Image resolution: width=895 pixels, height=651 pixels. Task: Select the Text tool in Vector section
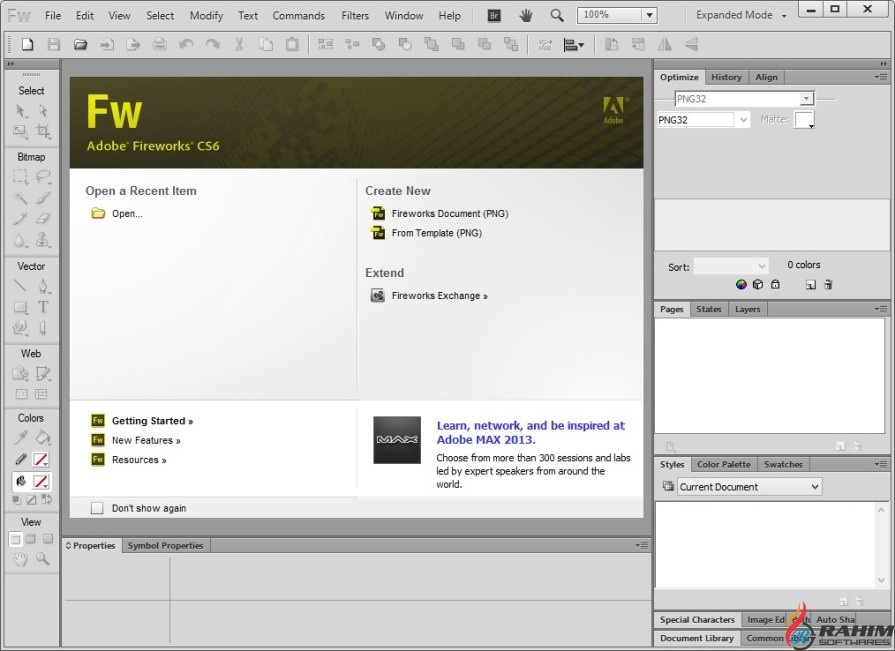(43, 307)
